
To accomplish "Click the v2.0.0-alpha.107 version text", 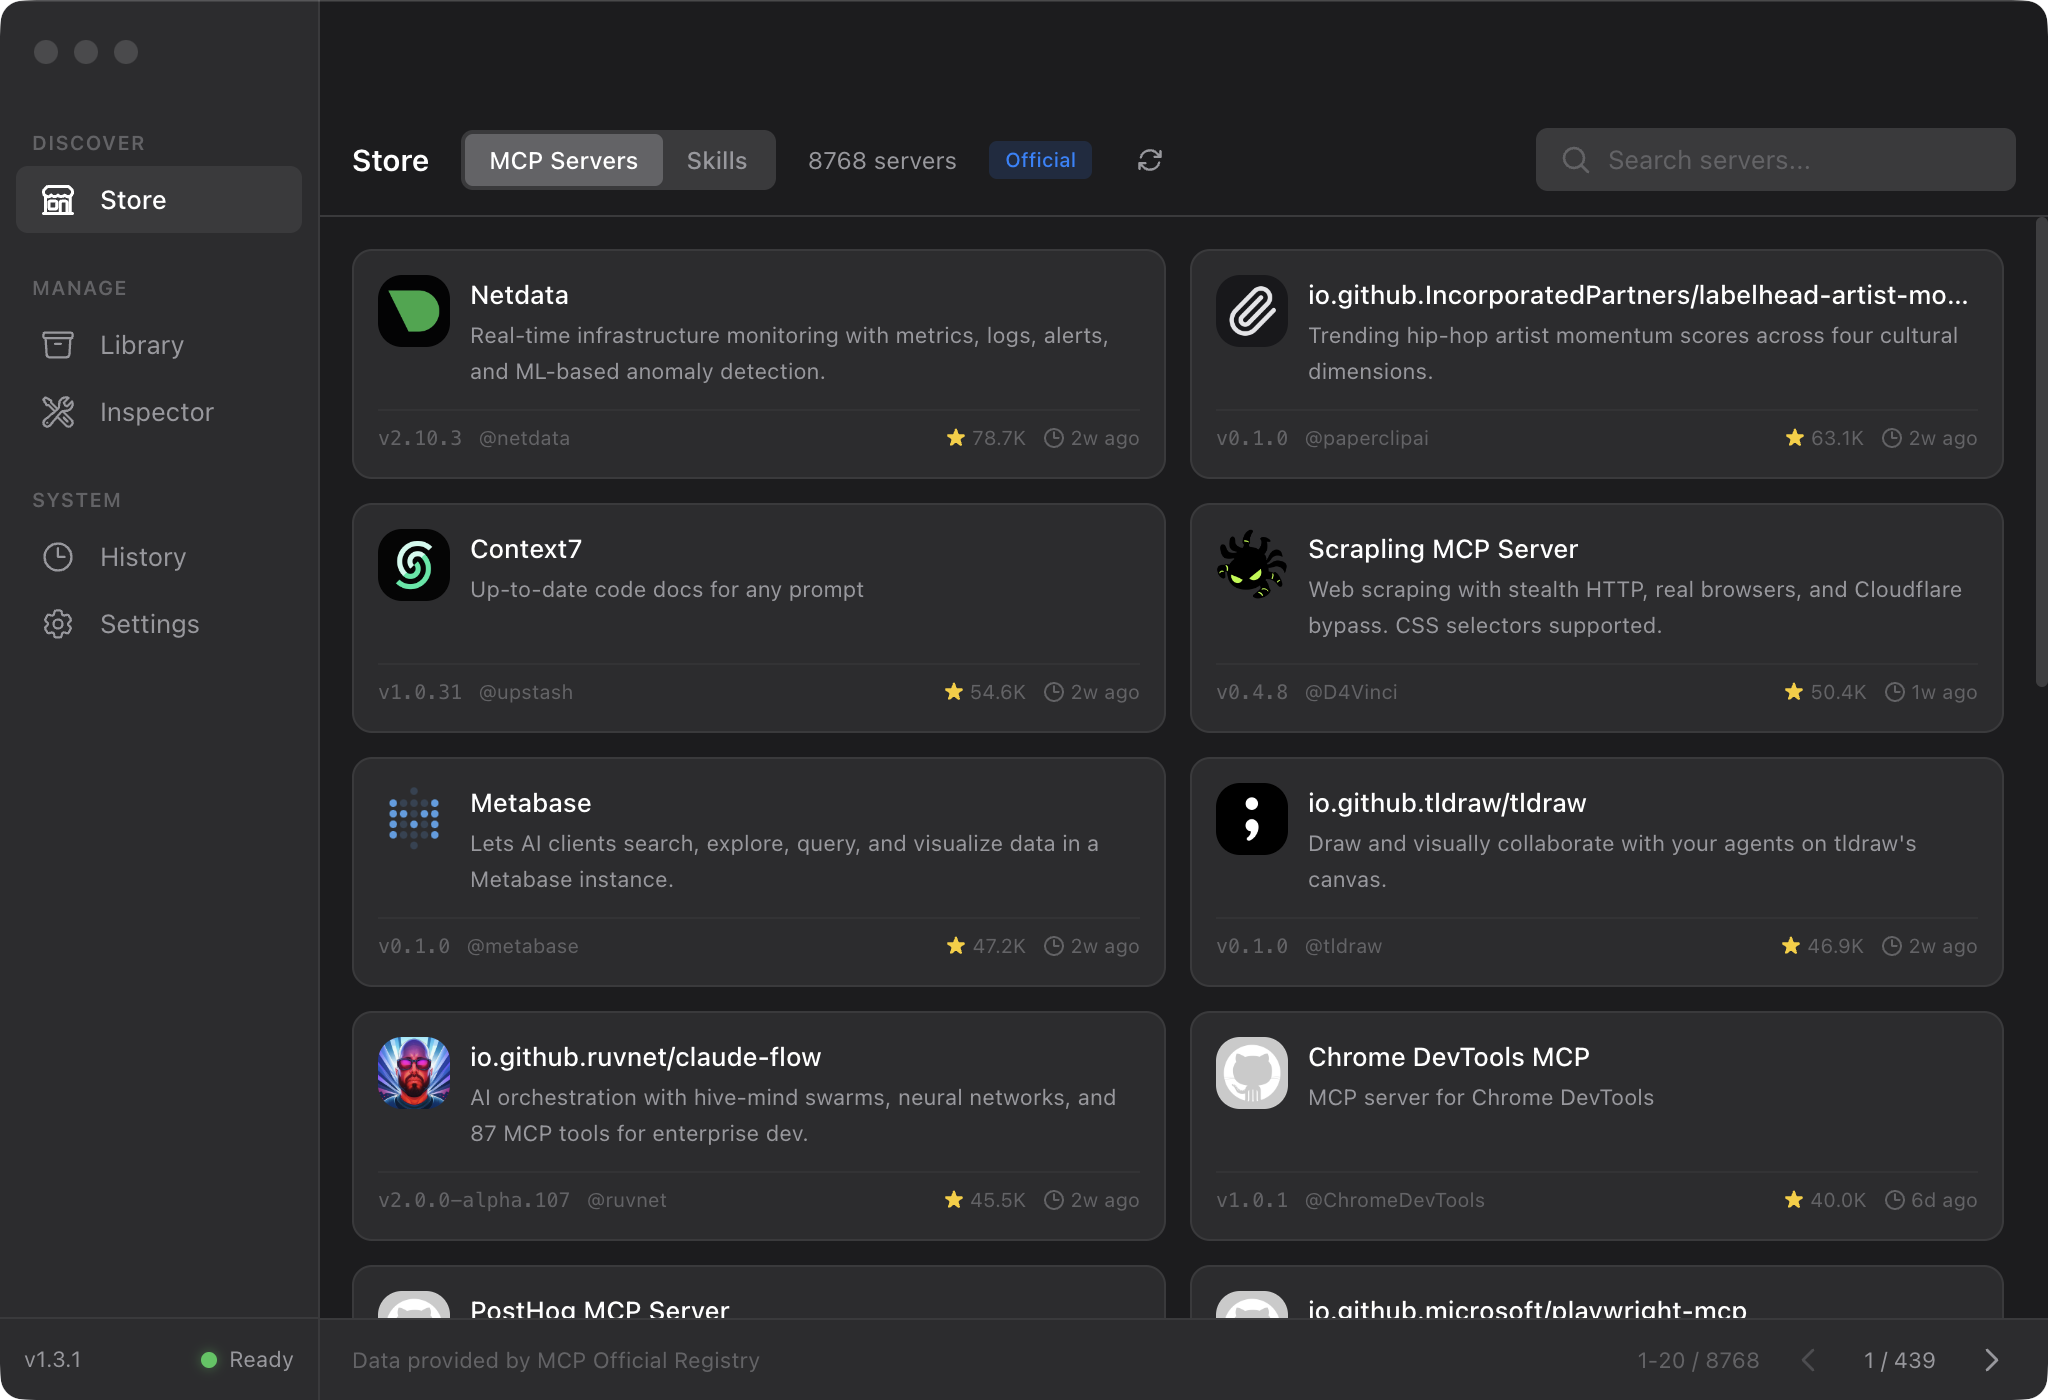I will click(x=474, y=1200).
